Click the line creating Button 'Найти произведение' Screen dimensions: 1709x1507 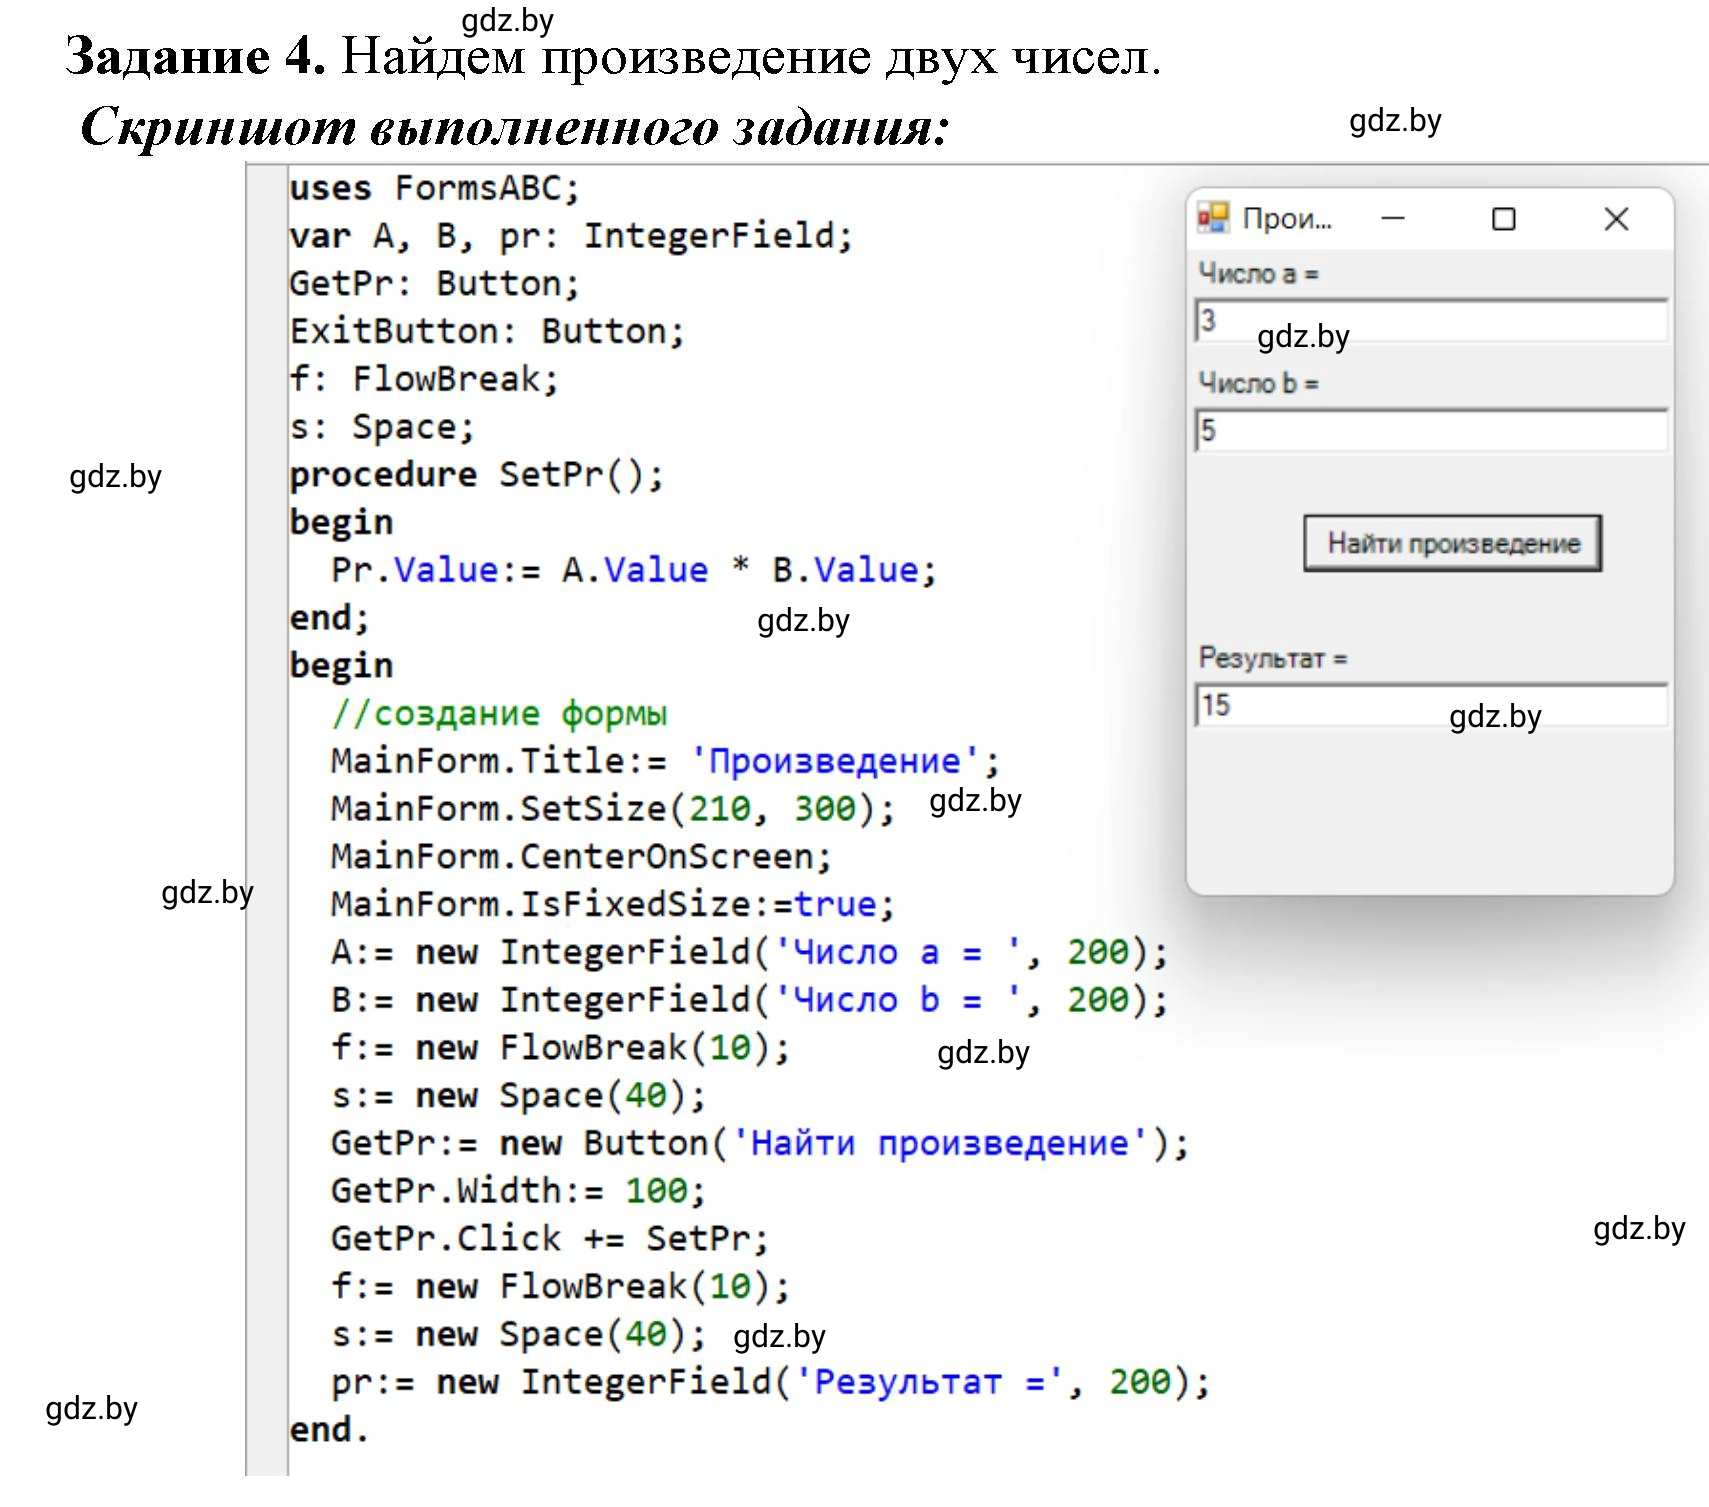click(760, 1143)
